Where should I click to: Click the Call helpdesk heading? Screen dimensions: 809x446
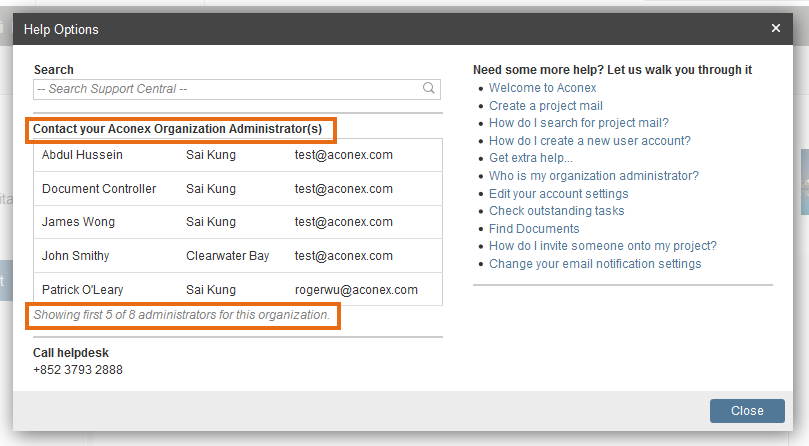coord(71,353)
